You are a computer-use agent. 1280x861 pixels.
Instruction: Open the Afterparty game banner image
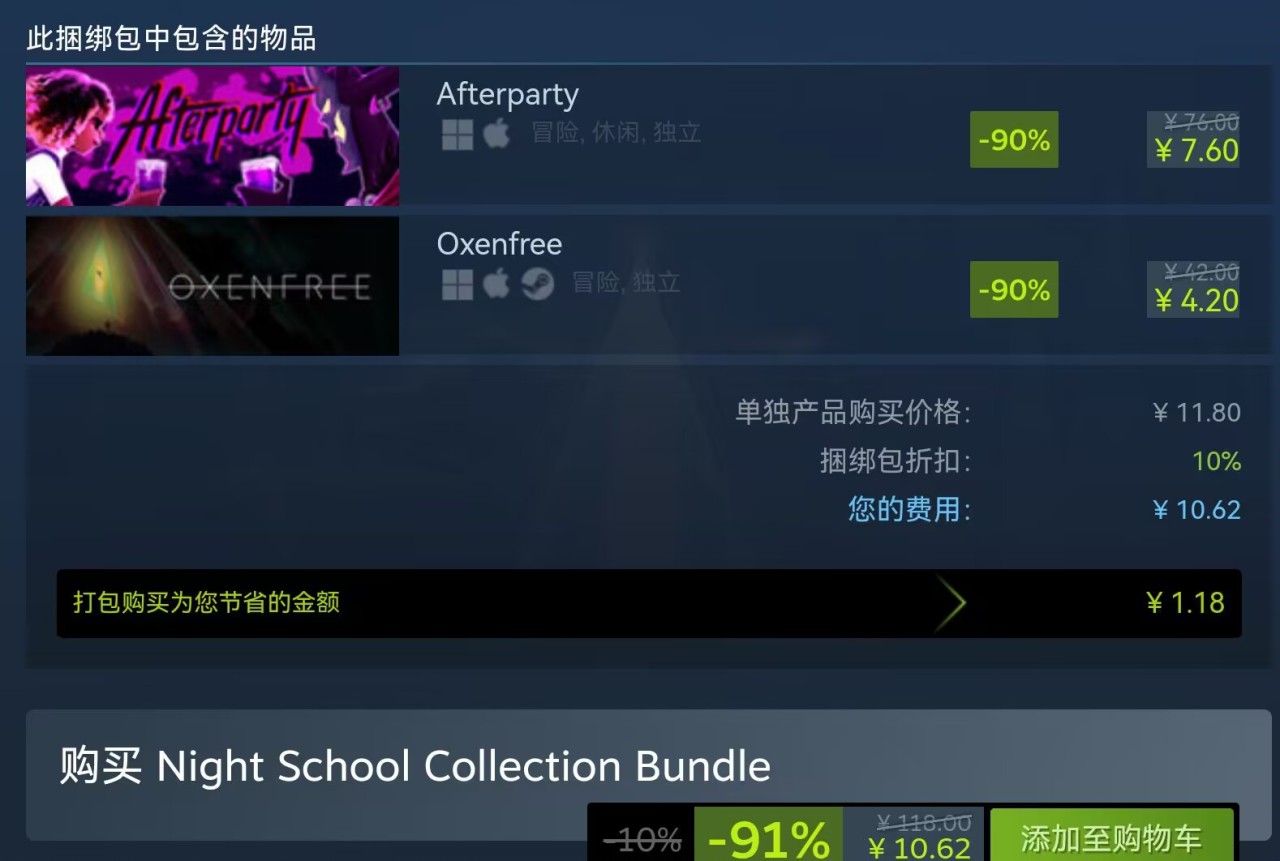(212, 136)
